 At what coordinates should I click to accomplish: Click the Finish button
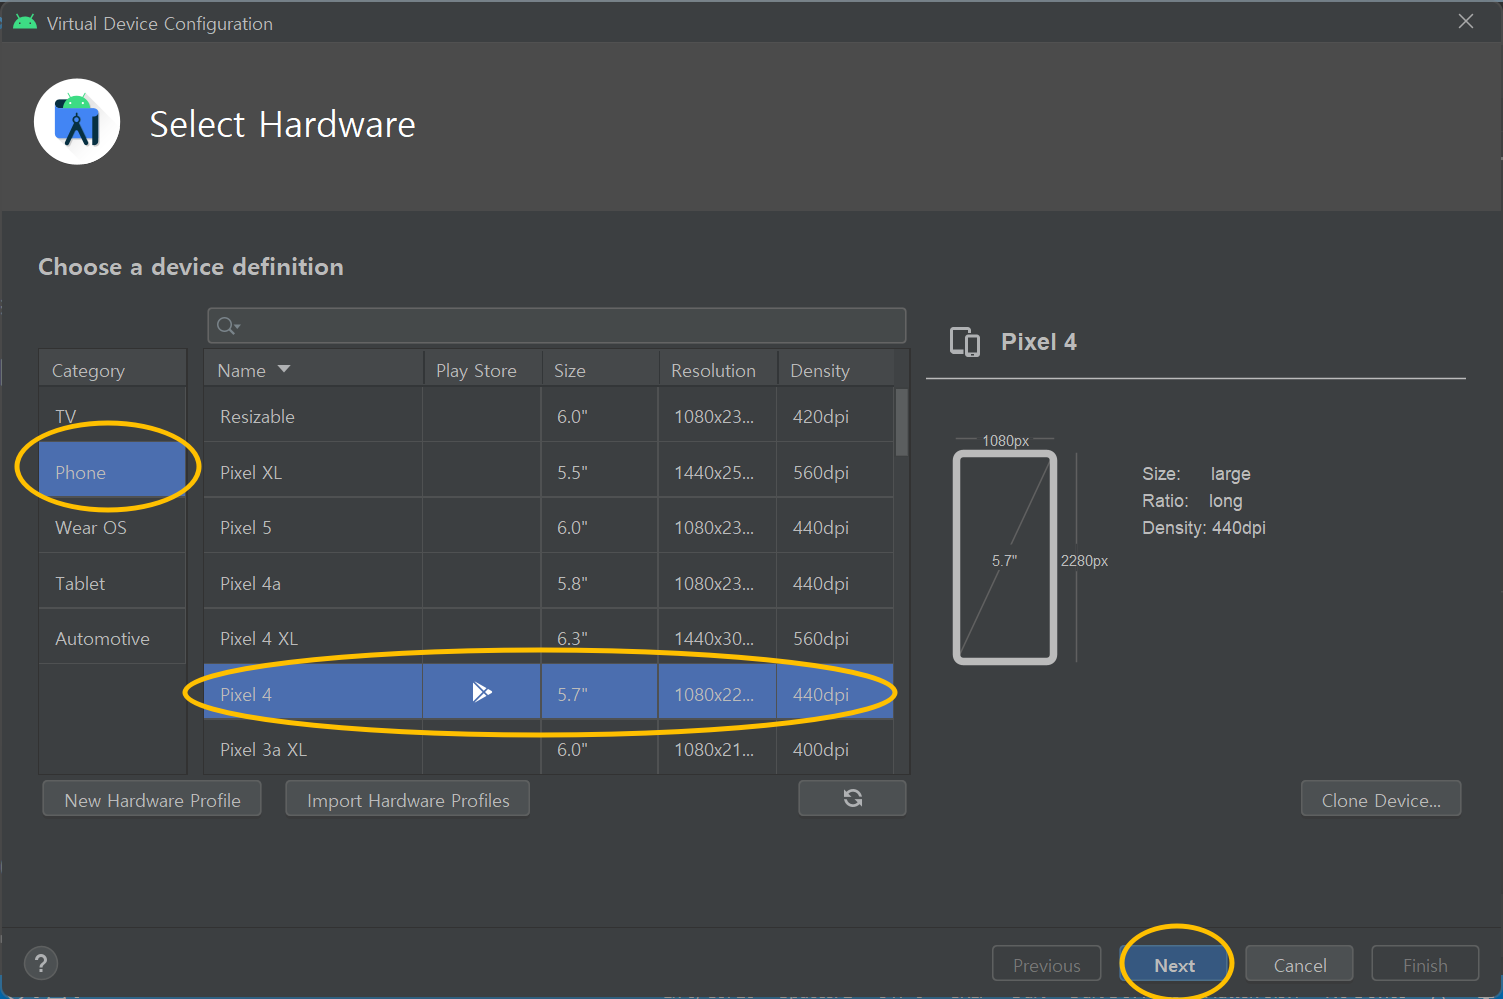pos(1425,965)
